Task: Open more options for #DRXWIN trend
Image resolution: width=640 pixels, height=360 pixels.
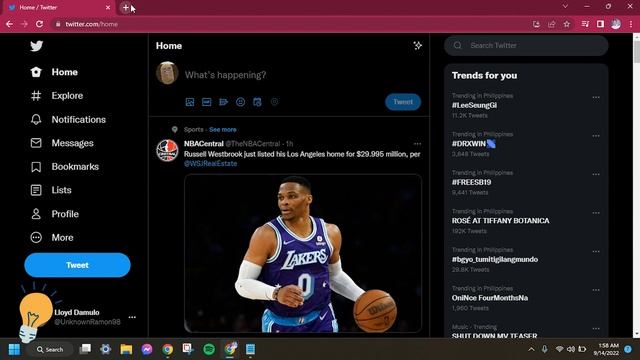Action: coord(596,136)
